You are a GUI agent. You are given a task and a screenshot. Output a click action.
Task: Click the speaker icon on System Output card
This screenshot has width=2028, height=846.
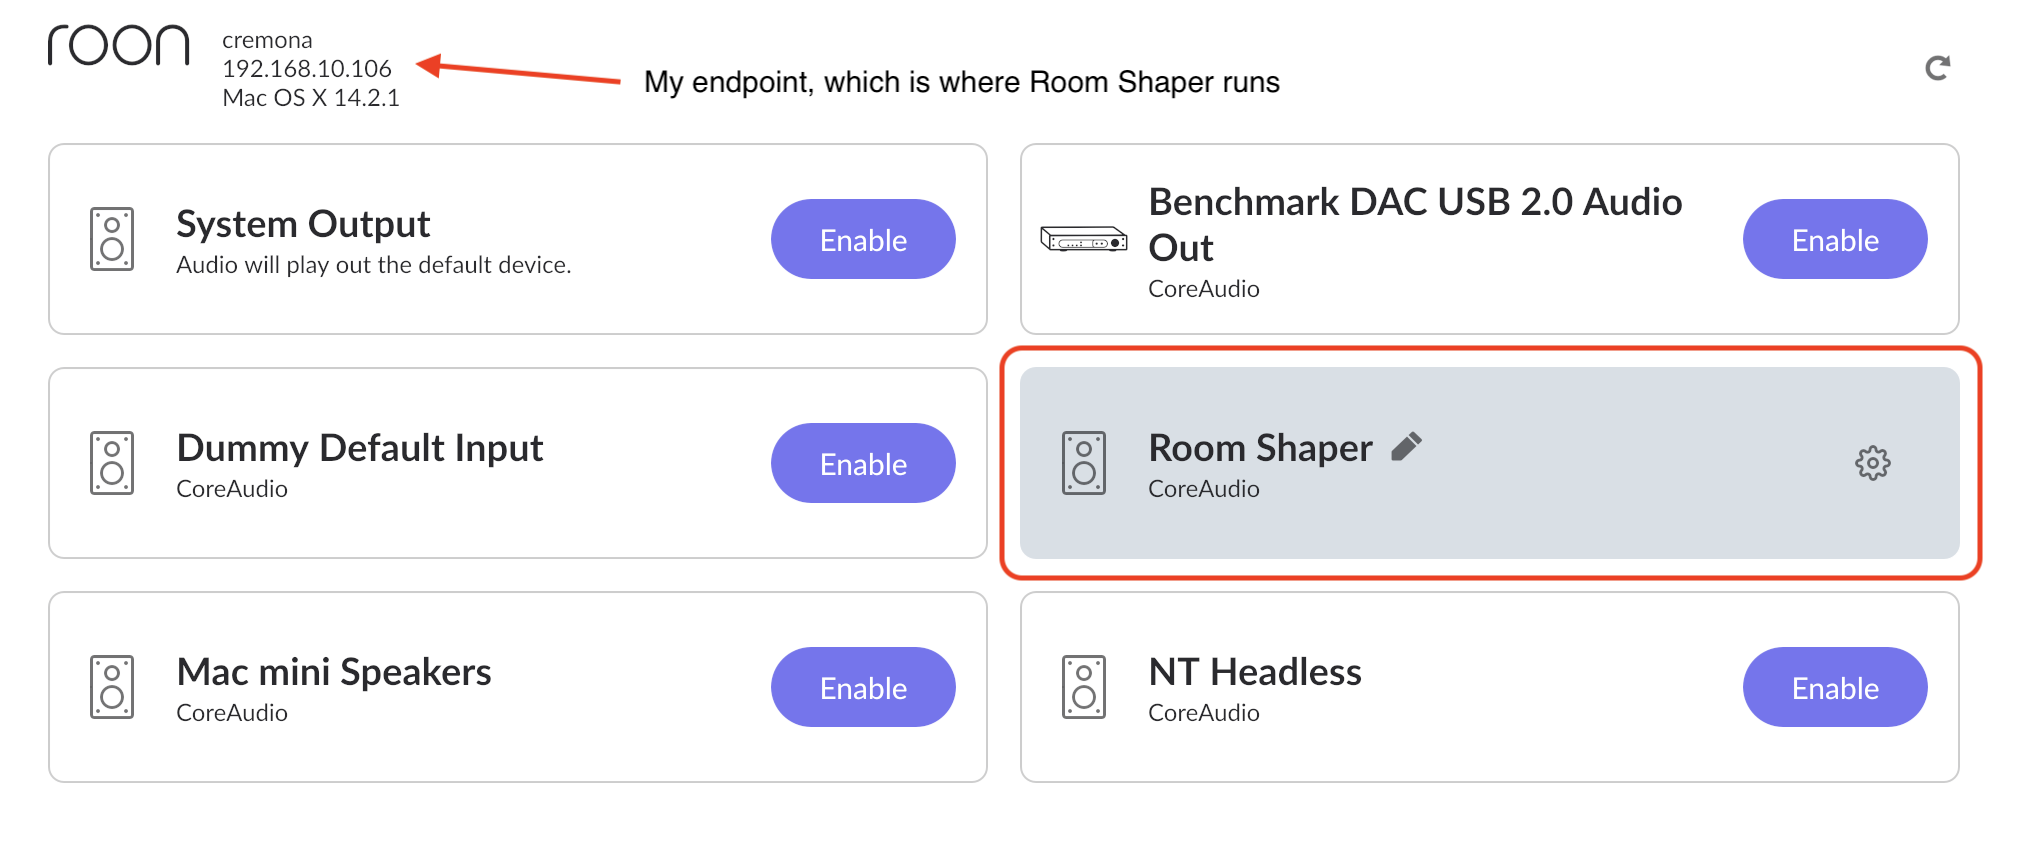[x=113, y=239]
